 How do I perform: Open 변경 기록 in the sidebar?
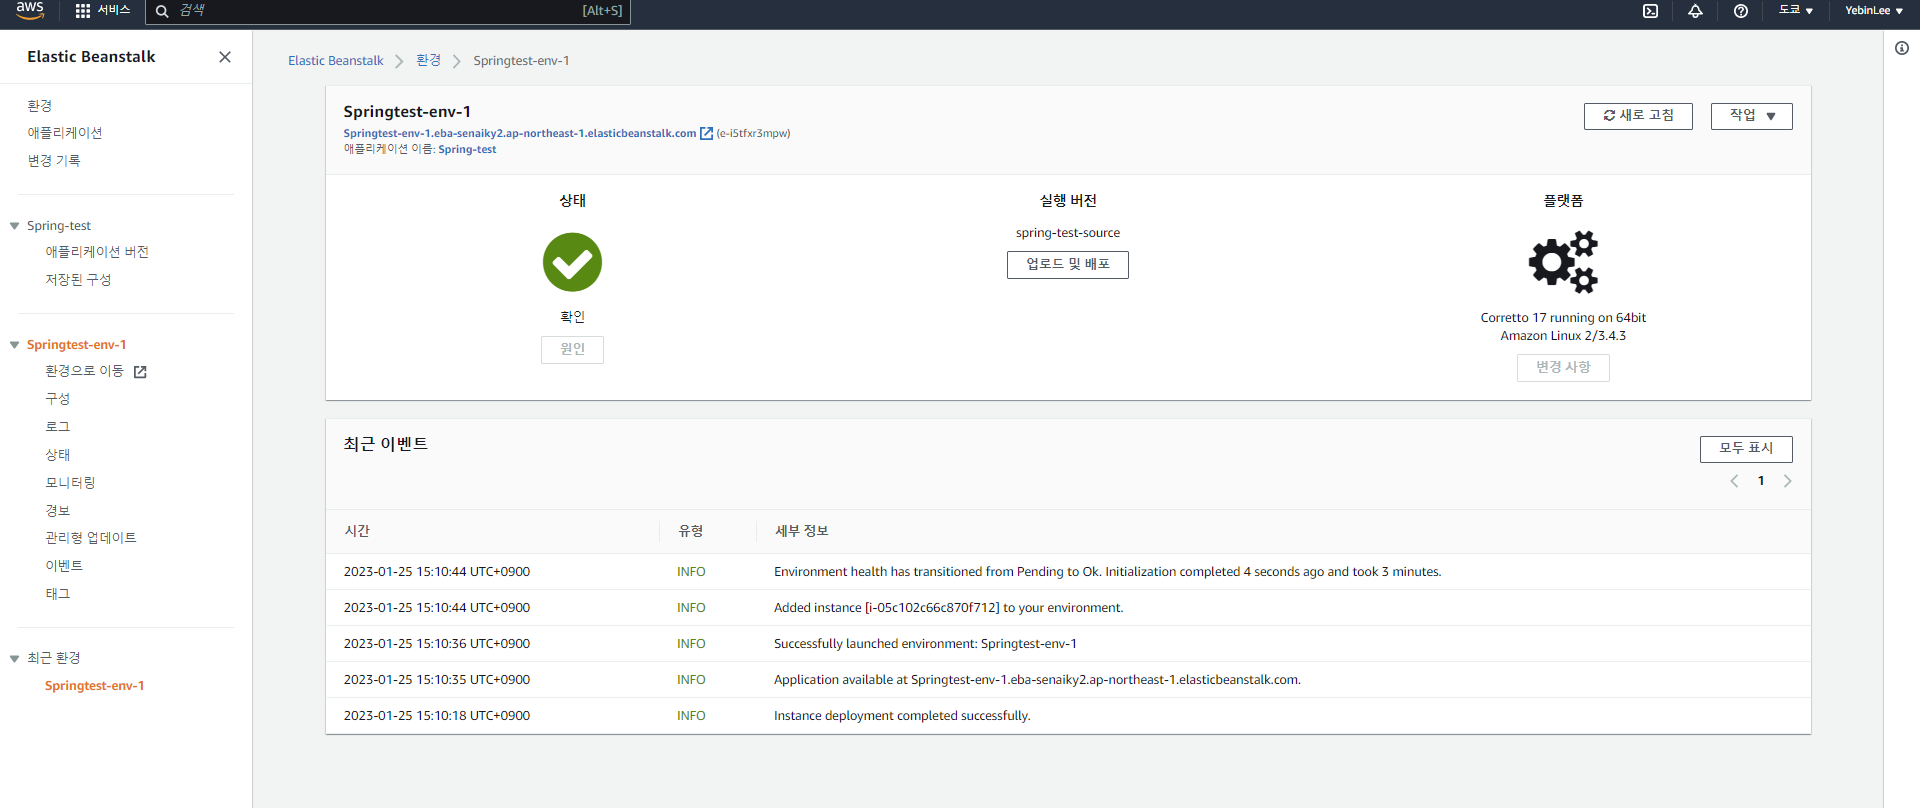pos(54,160)
